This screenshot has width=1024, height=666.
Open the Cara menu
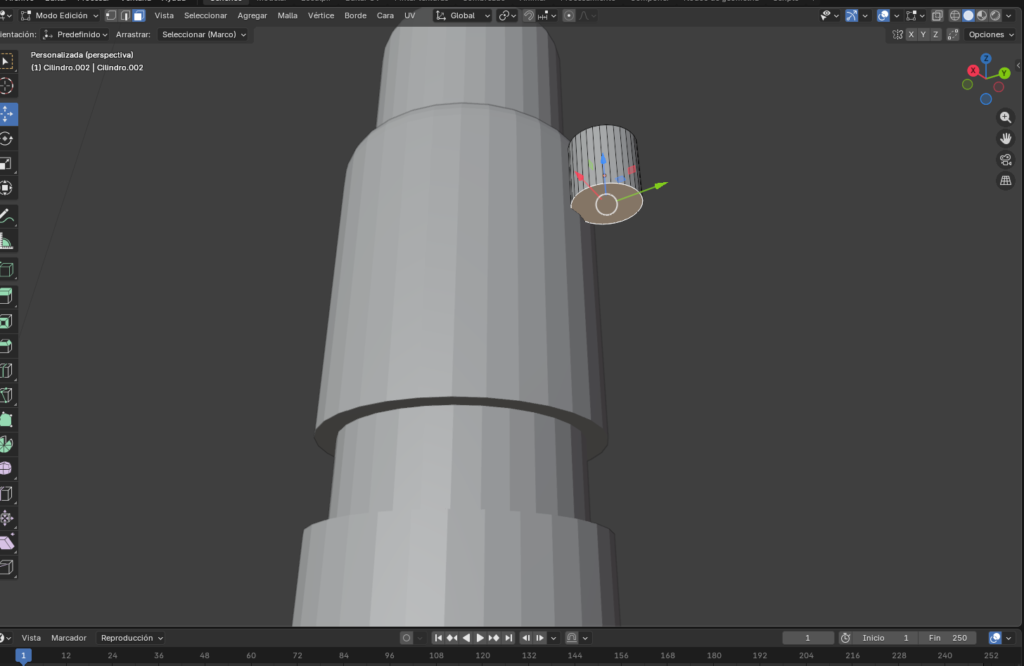[x=385, y=16]
